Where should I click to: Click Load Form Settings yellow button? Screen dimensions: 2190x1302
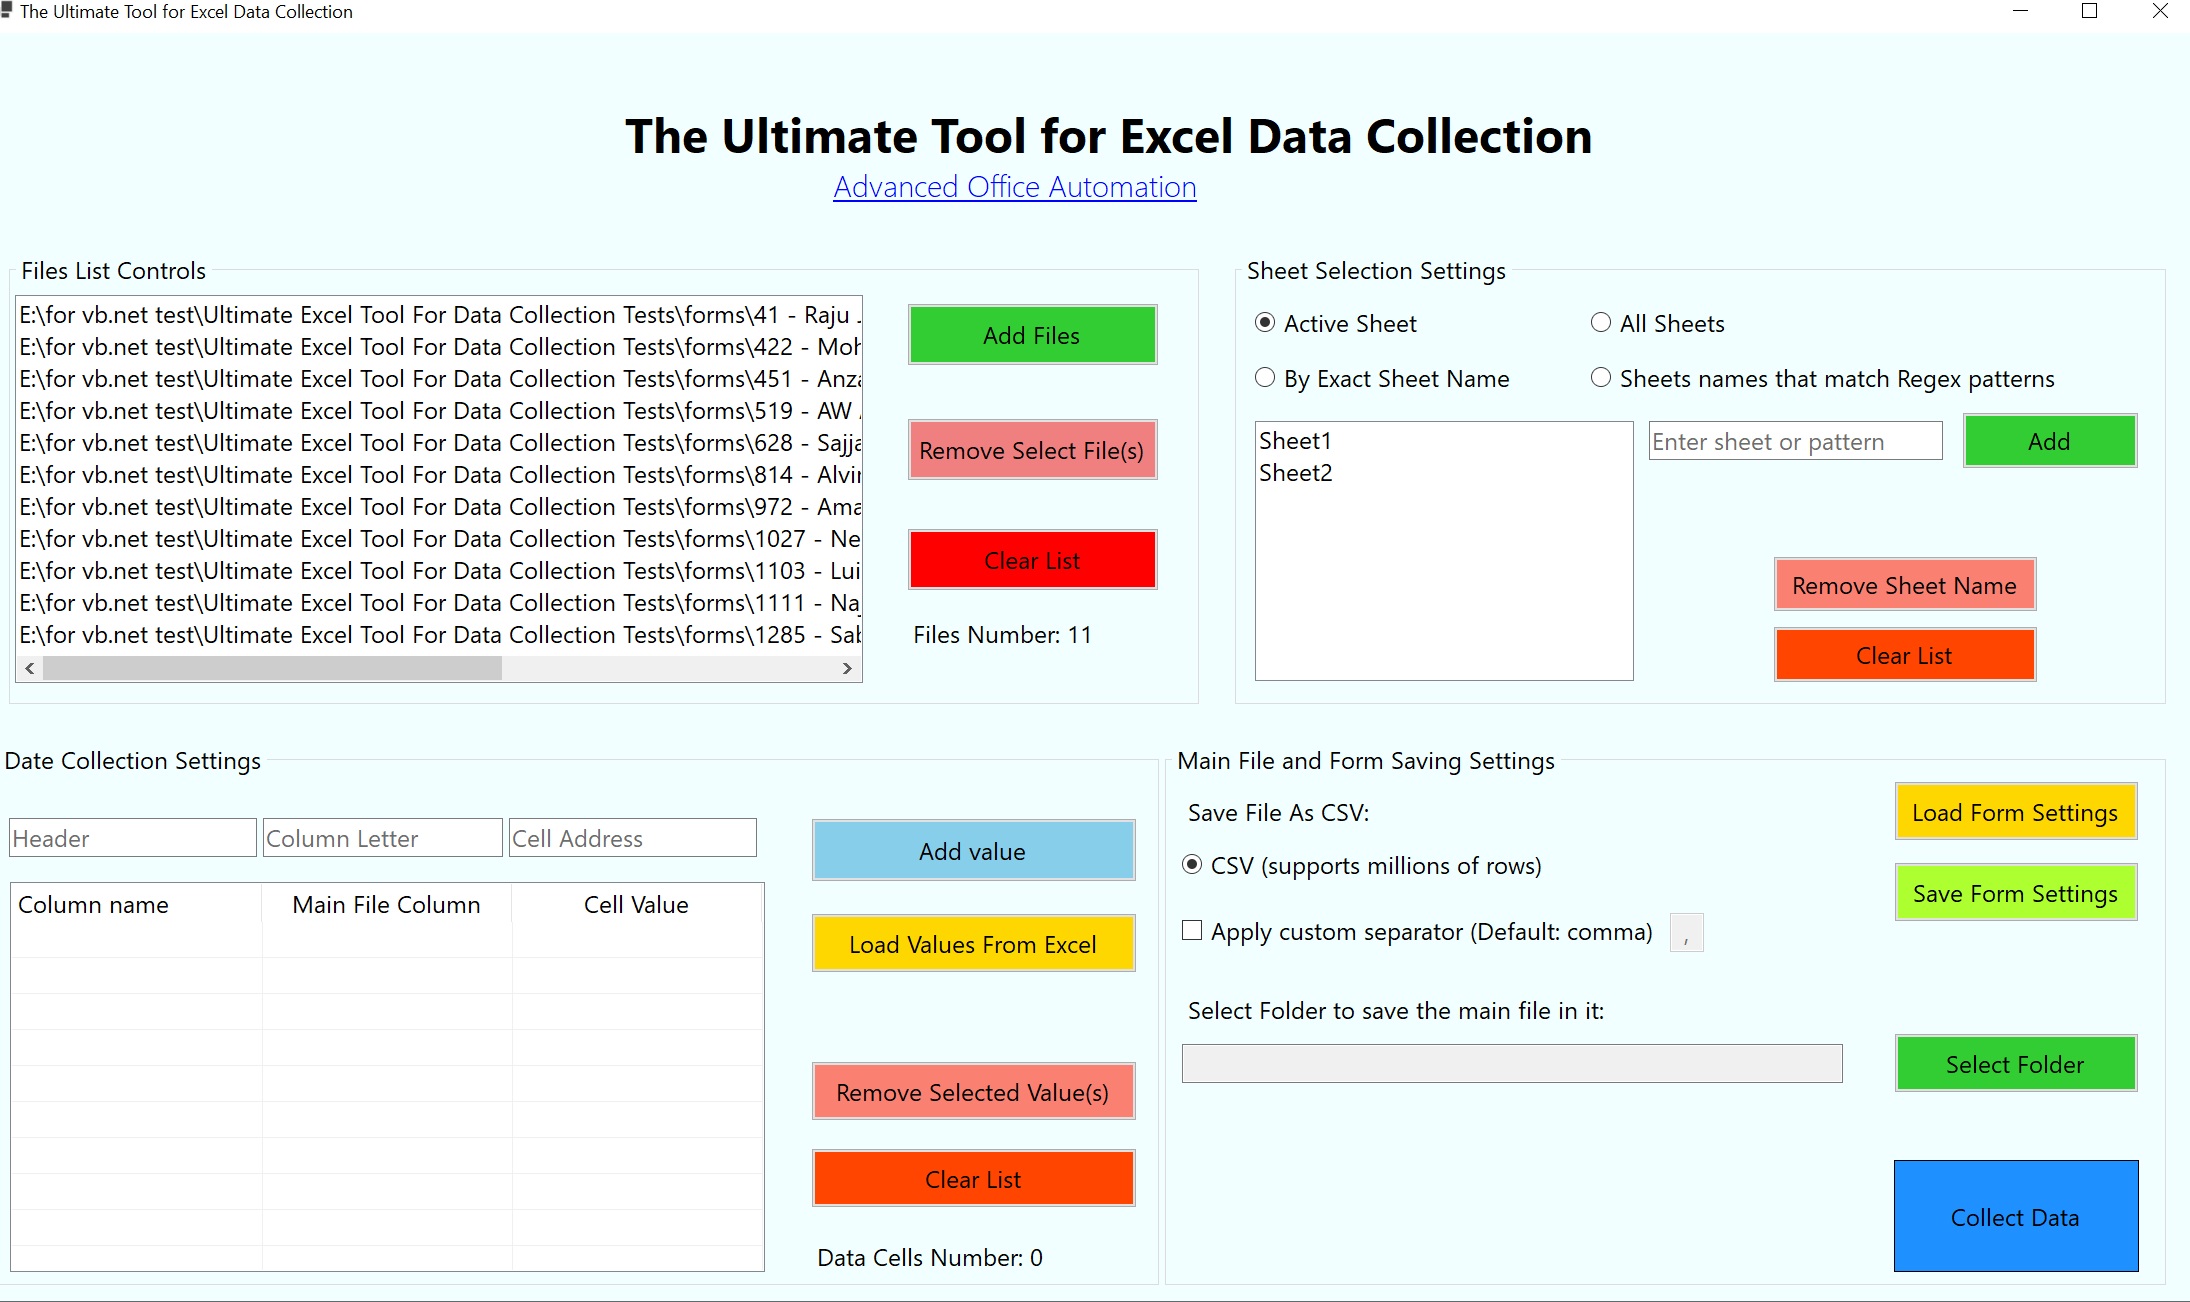tap(2015, 811)
